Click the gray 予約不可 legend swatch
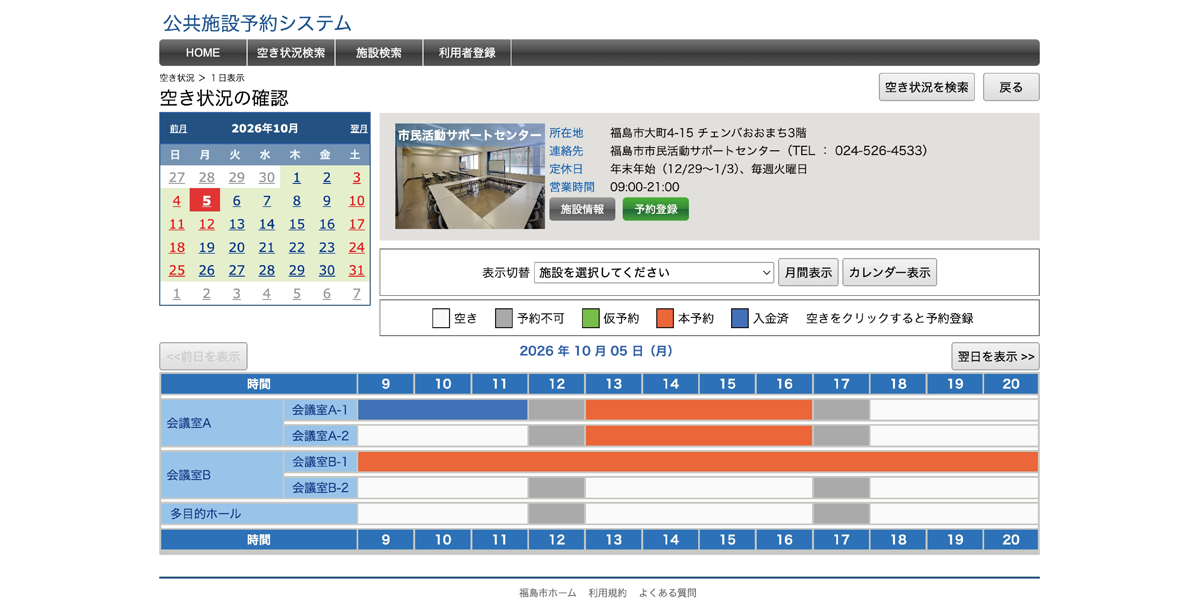This screenshot has height=600, width=1200. point(504,318)
